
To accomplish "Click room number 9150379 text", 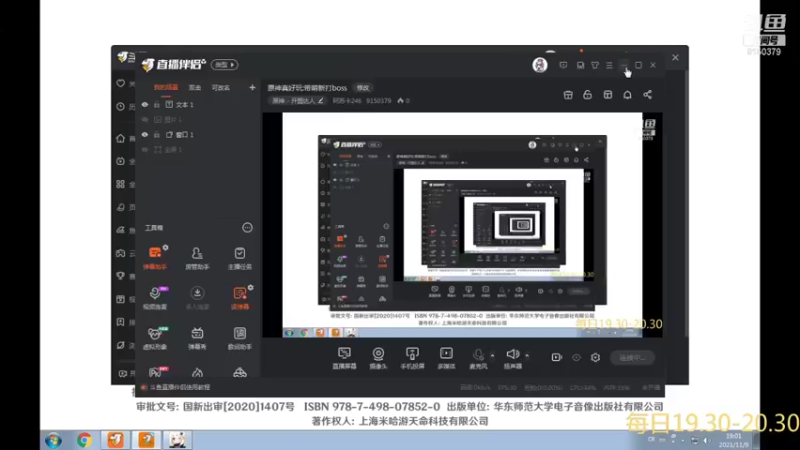I will (x=379, y=101).
